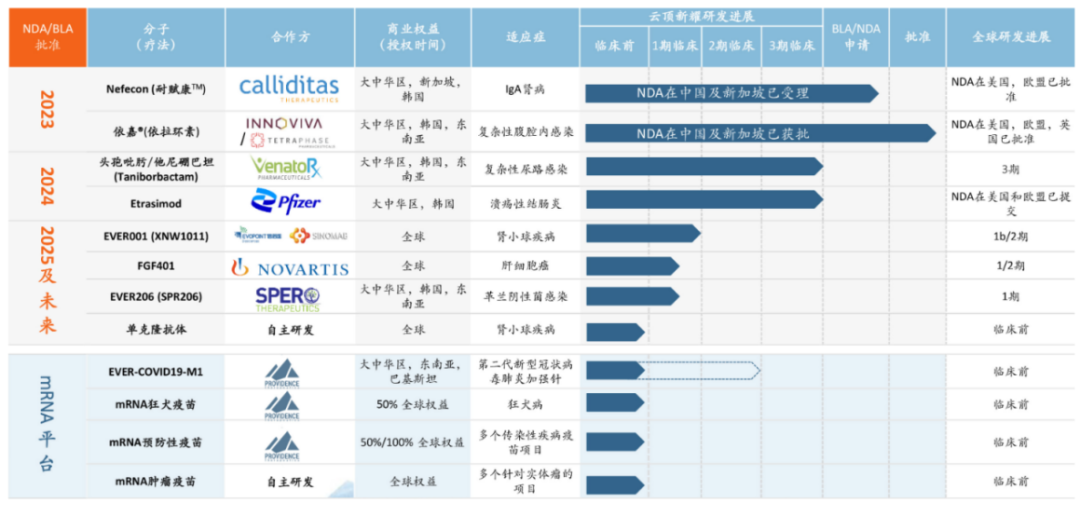Click the 3期临床 stage header

pyautogui.click(x=791, y=45)
